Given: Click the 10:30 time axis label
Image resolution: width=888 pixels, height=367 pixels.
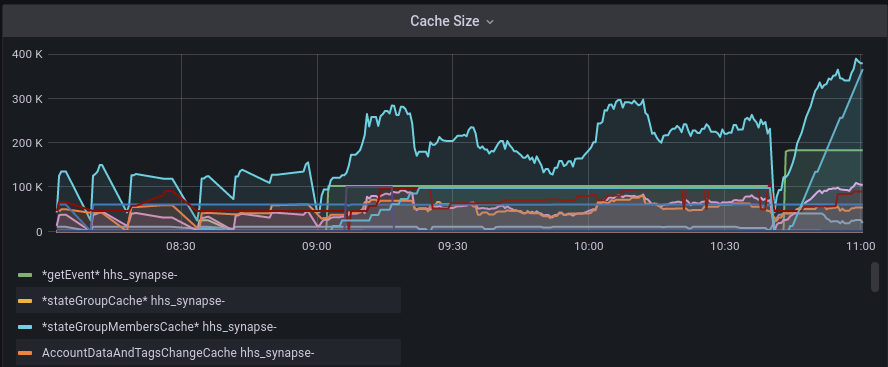Looking at the screenshot, I should (x=724, y=246).
